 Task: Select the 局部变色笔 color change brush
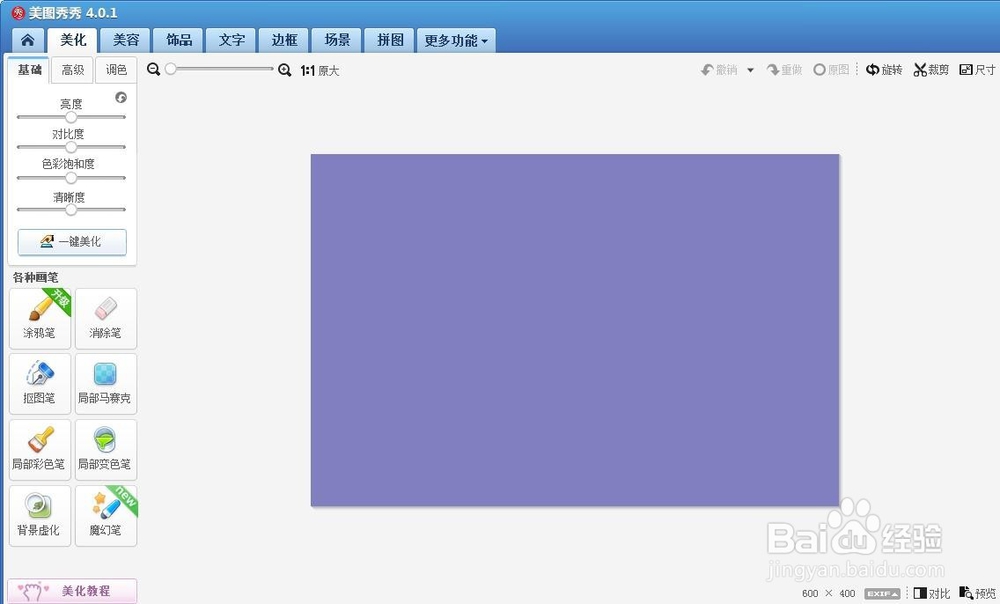coord(106,450)
